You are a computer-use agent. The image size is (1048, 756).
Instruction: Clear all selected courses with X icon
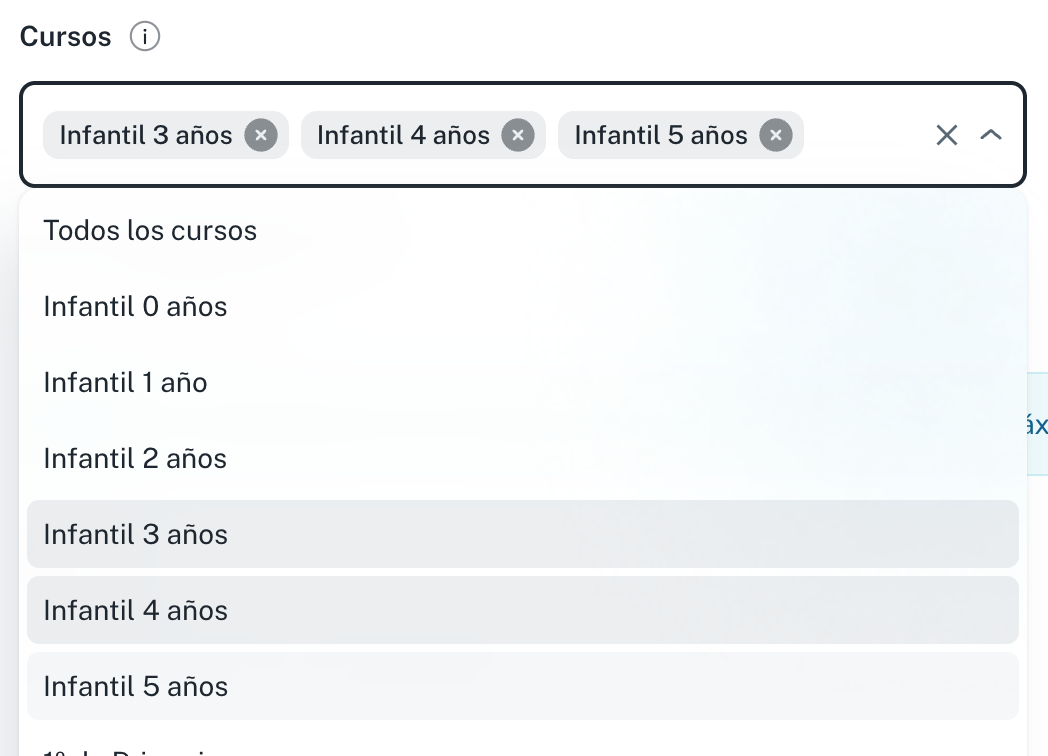pyautogui.click(x=946, y=135)
